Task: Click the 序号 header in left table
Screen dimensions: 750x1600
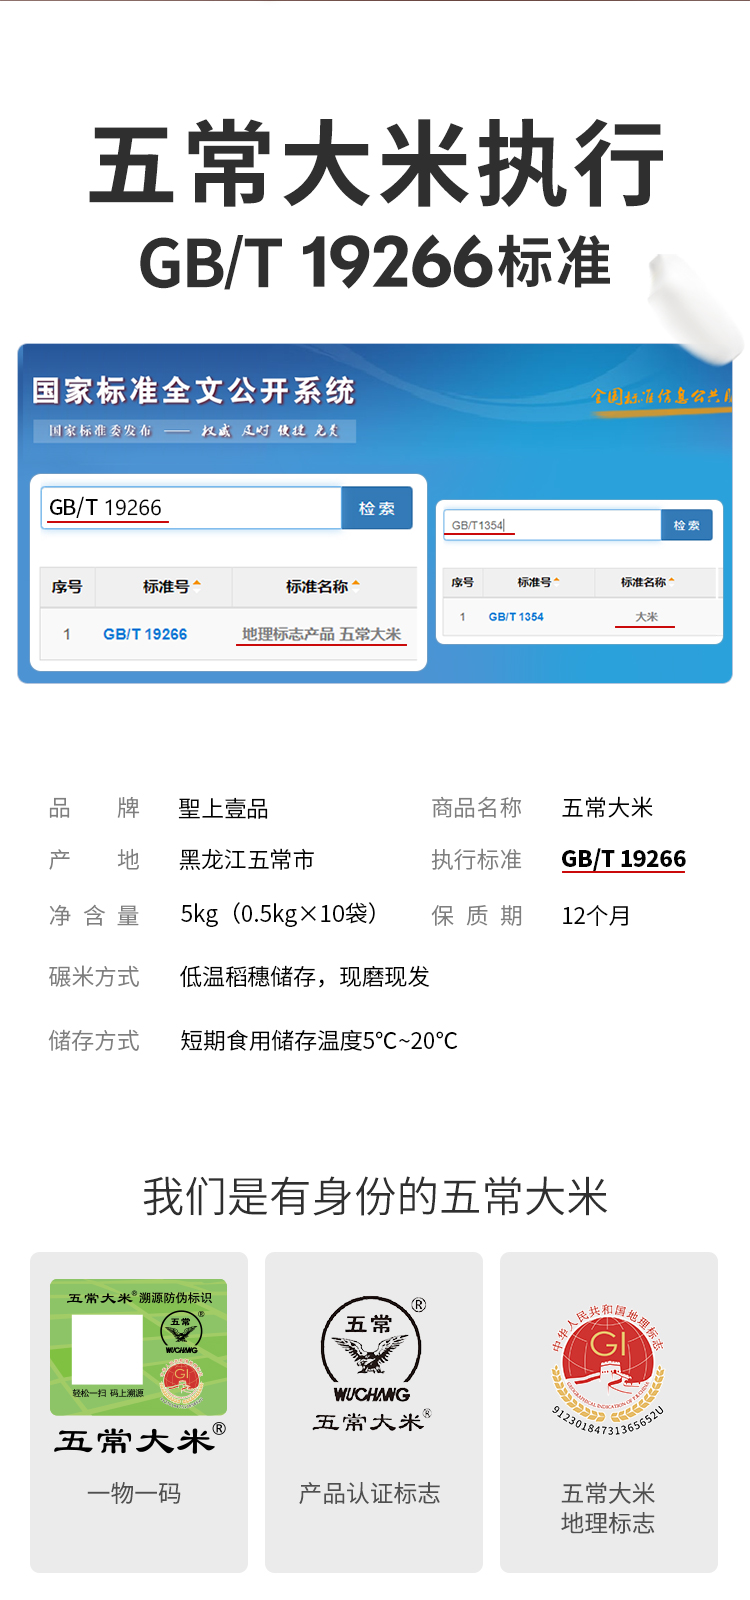Action: 67,587
